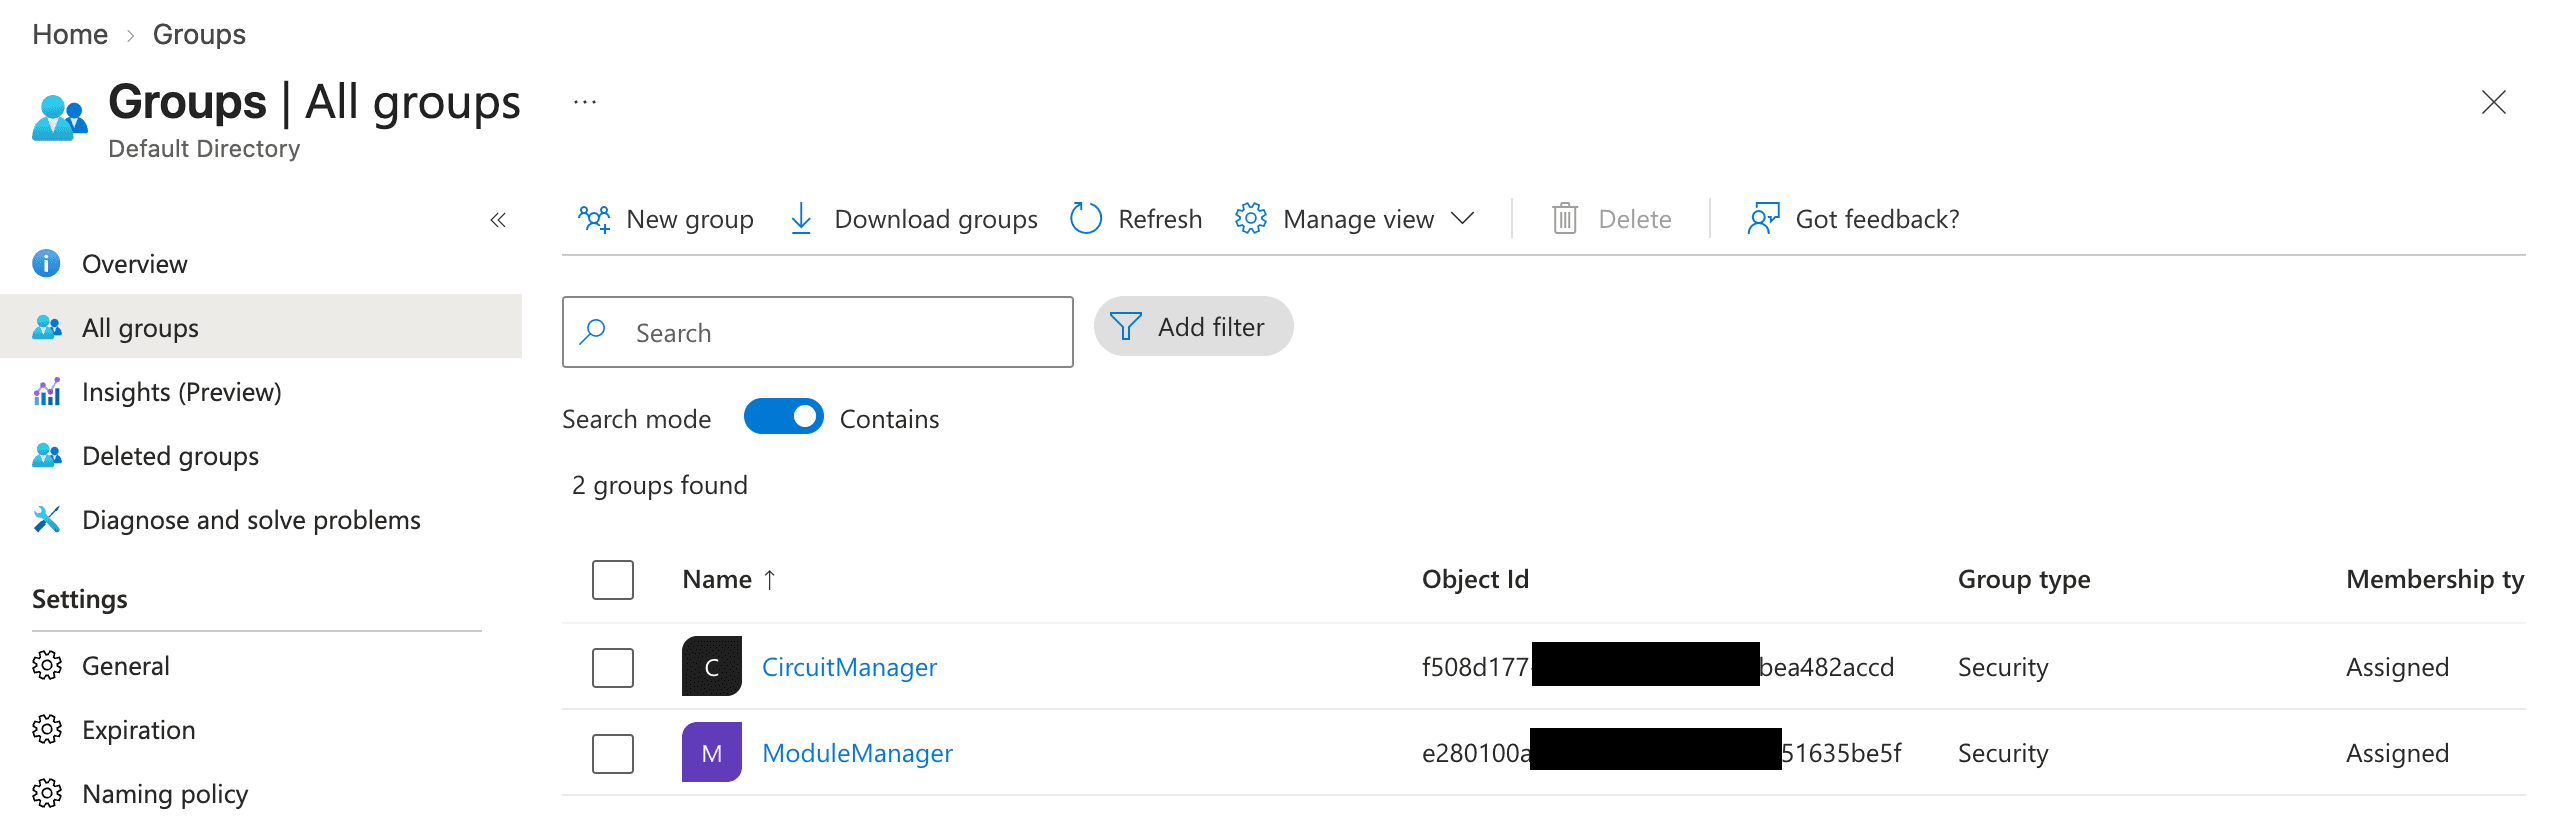Image resolution: width=2562 pixels, height=840 pixels.
Task: Click the Deleted groups people icon
Action: (x=46, y=455)
